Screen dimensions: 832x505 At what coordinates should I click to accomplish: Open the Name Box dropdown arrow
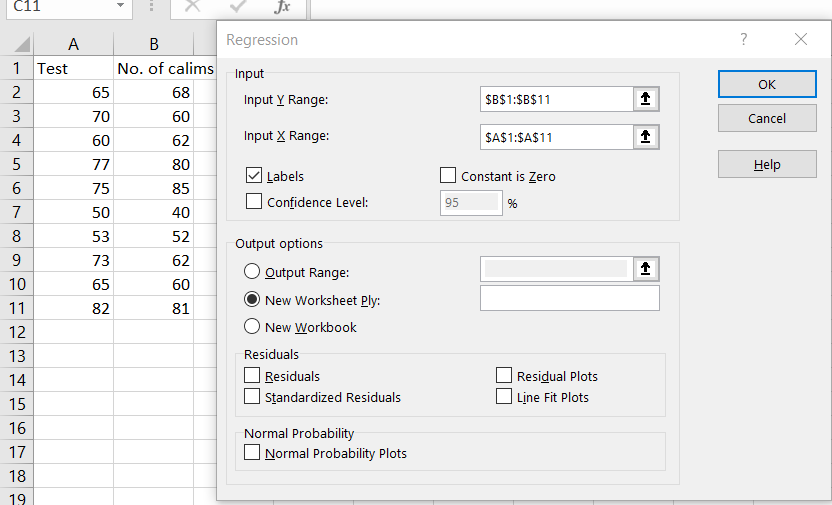point(121,7)
